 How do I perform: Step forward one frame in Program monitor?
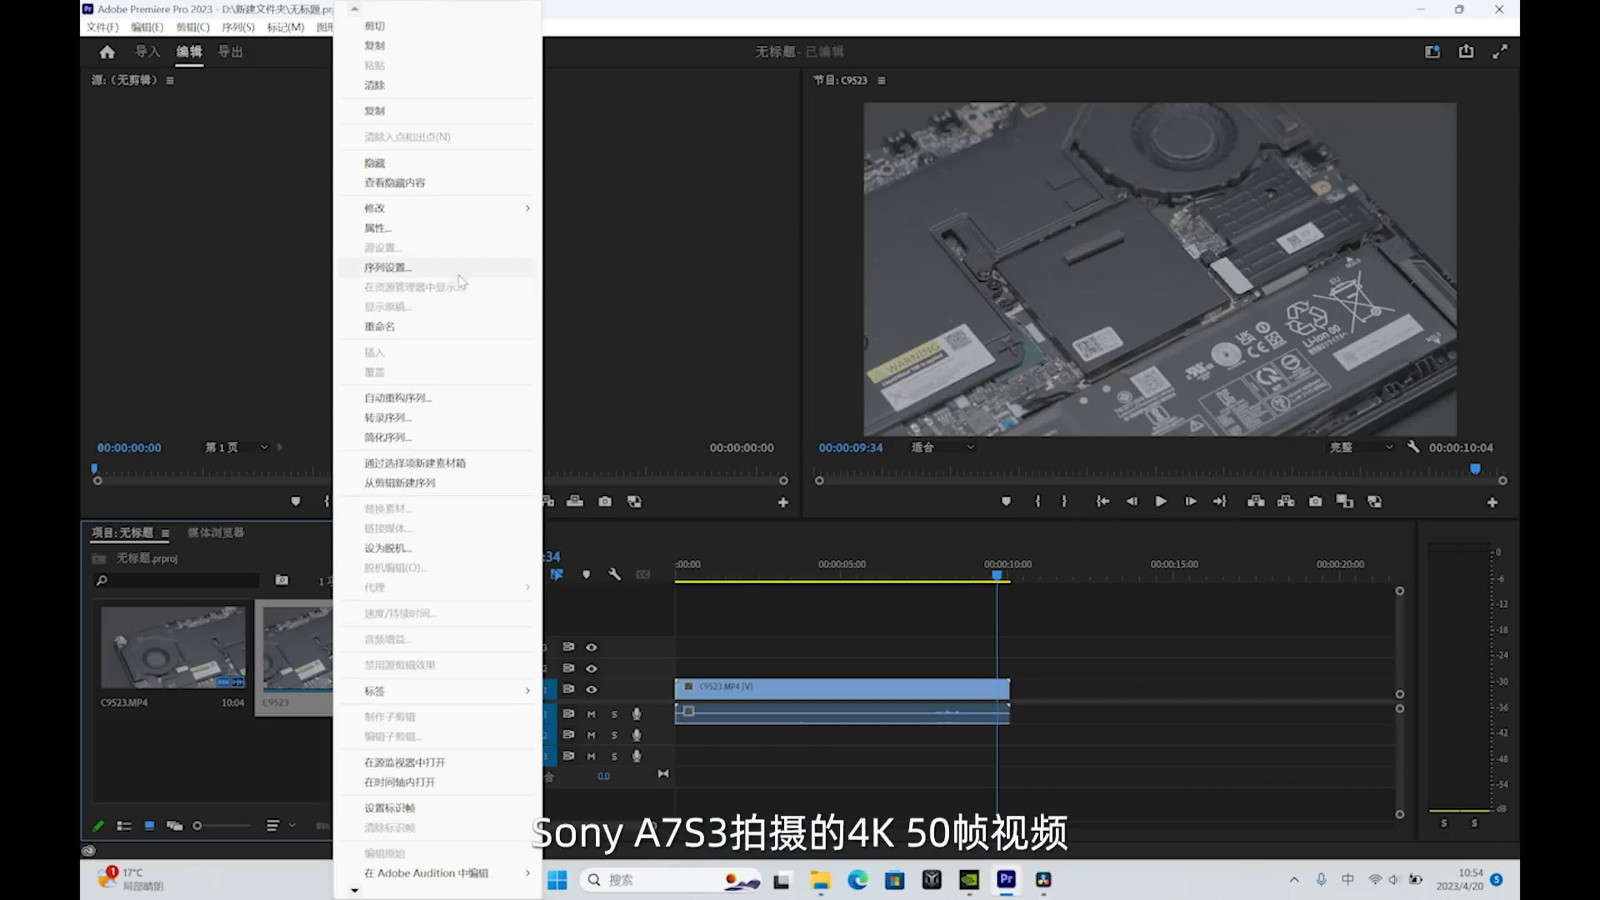coord(1190,501)
